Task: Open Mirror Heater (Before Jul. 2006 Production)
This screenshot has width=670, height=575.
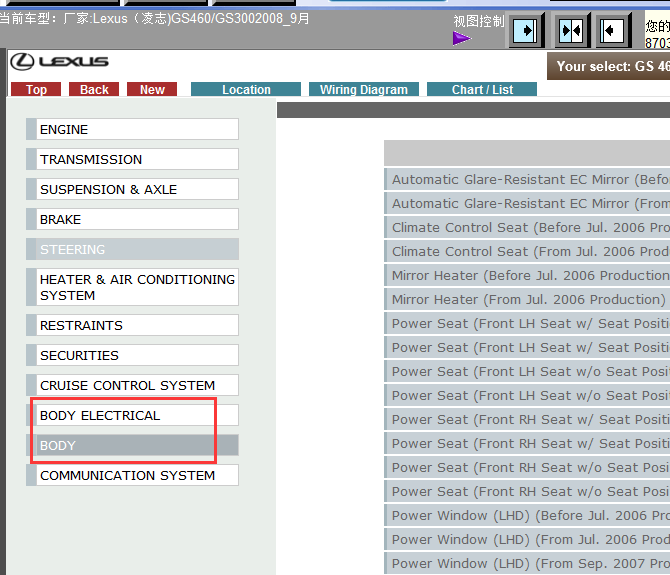Action: coord(527,276)
